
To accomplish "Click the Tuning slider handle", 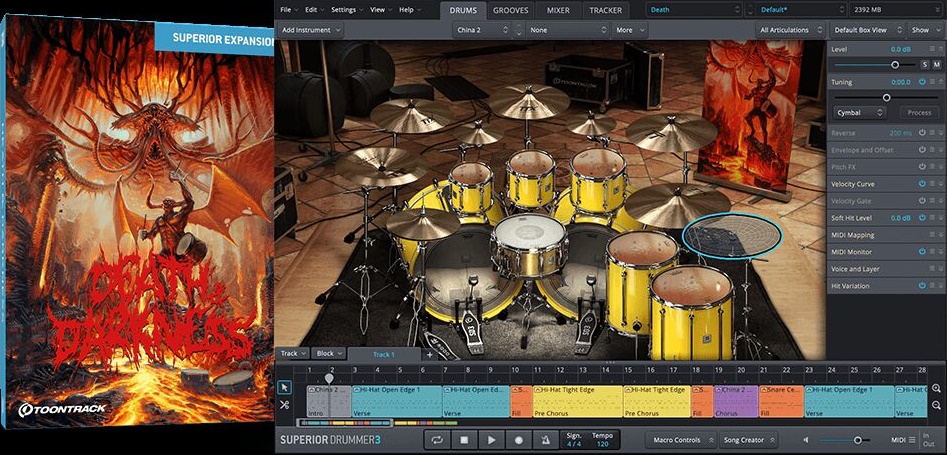I will (887, 97).
